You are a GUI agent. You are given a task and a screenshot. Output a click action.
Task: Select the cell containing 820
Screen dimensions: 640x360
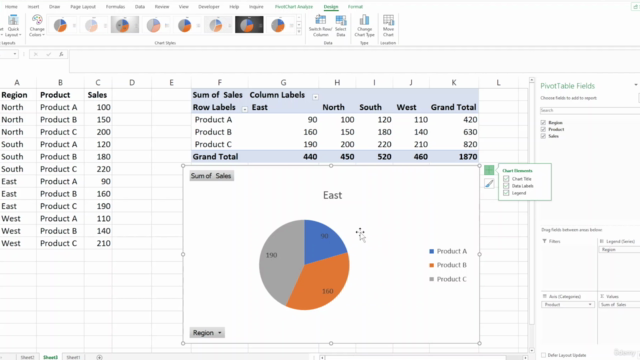[454, 144]
